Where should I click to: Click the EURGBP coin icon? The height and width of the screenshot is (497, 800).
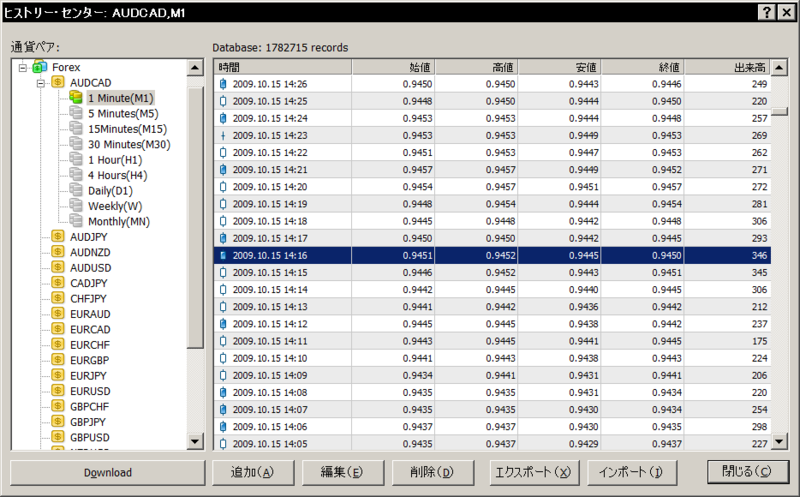58,360
